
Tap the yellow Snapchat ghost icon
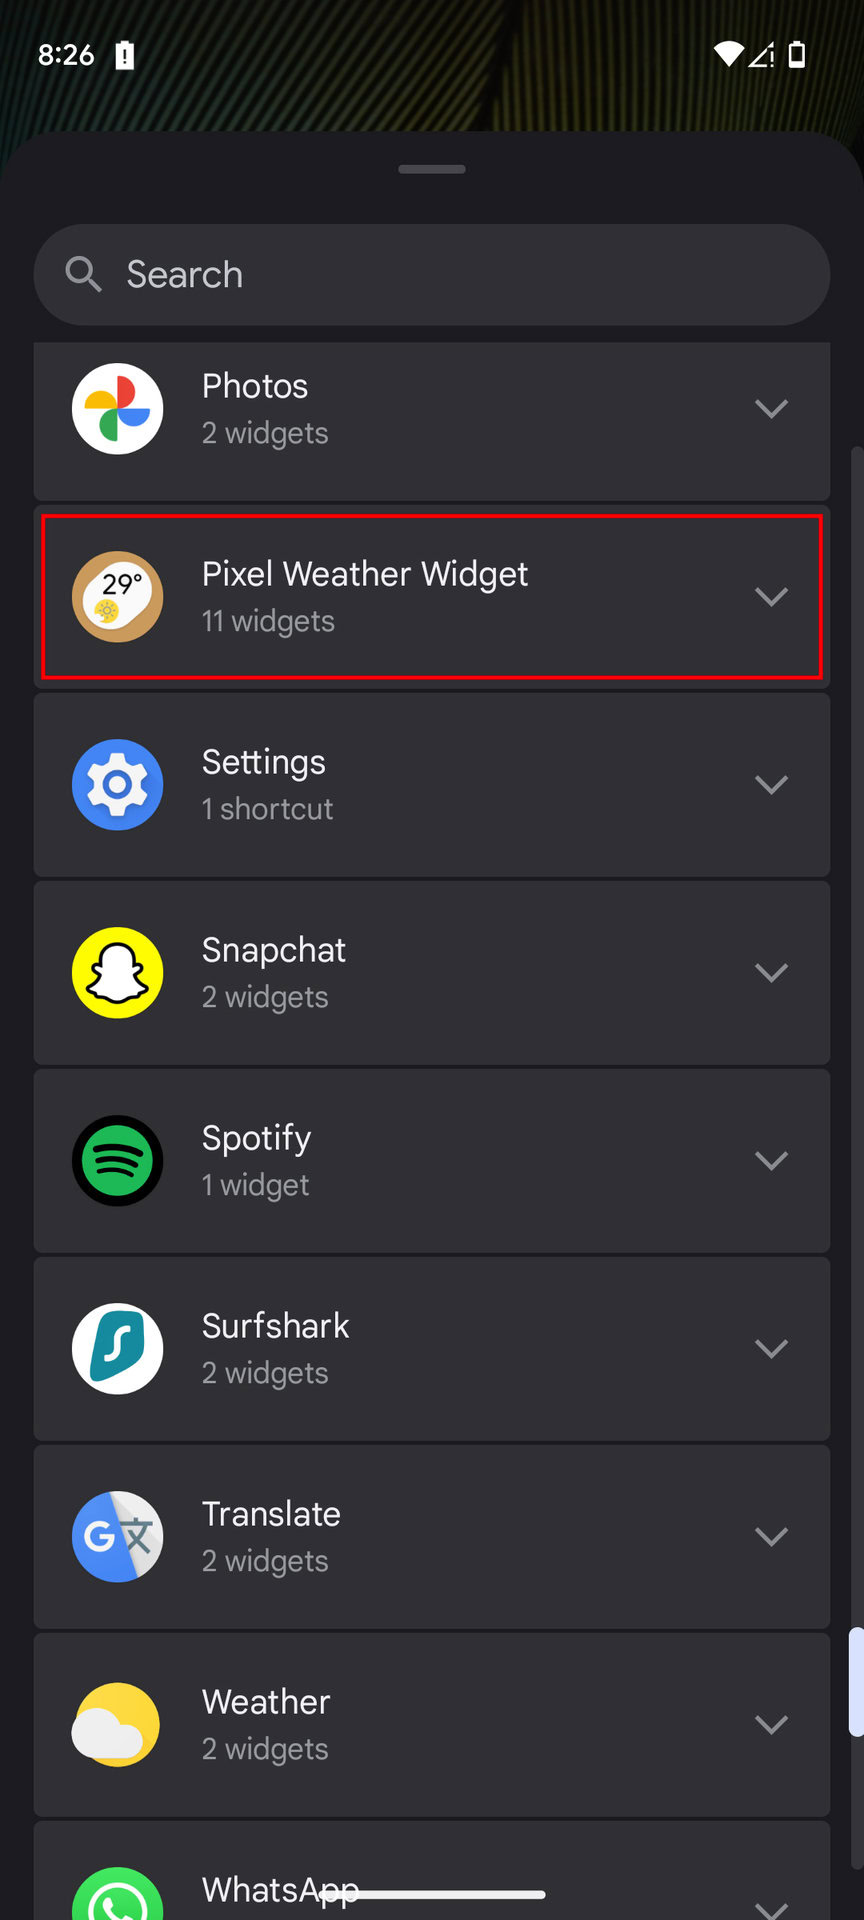[x=118, y=973]
